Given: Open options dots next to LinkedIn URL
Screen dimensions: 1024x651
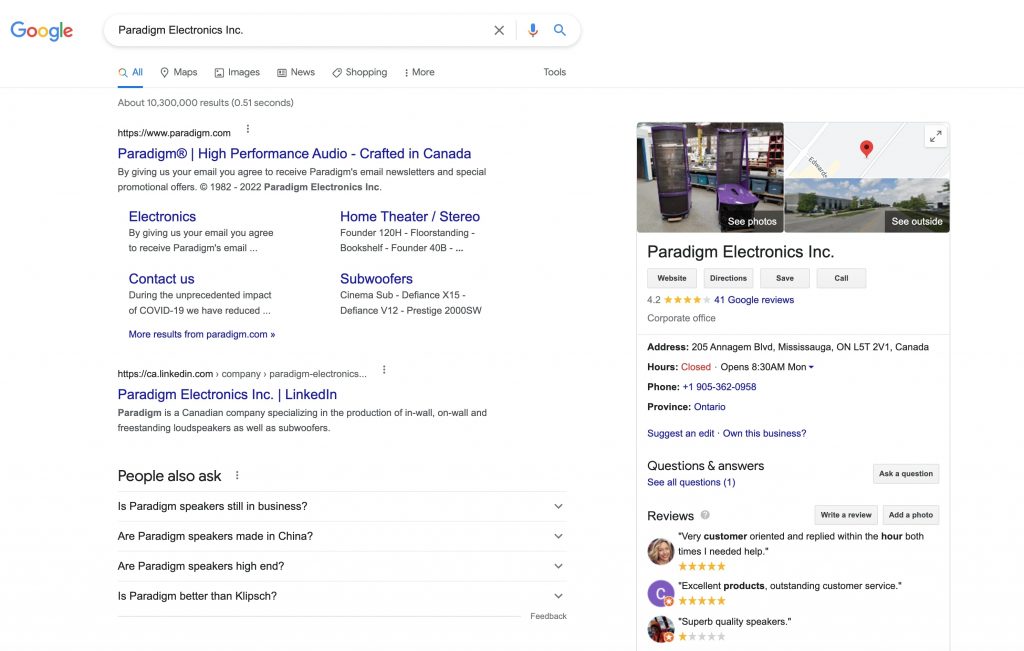Looking at the screenshot, I should 384,370.
